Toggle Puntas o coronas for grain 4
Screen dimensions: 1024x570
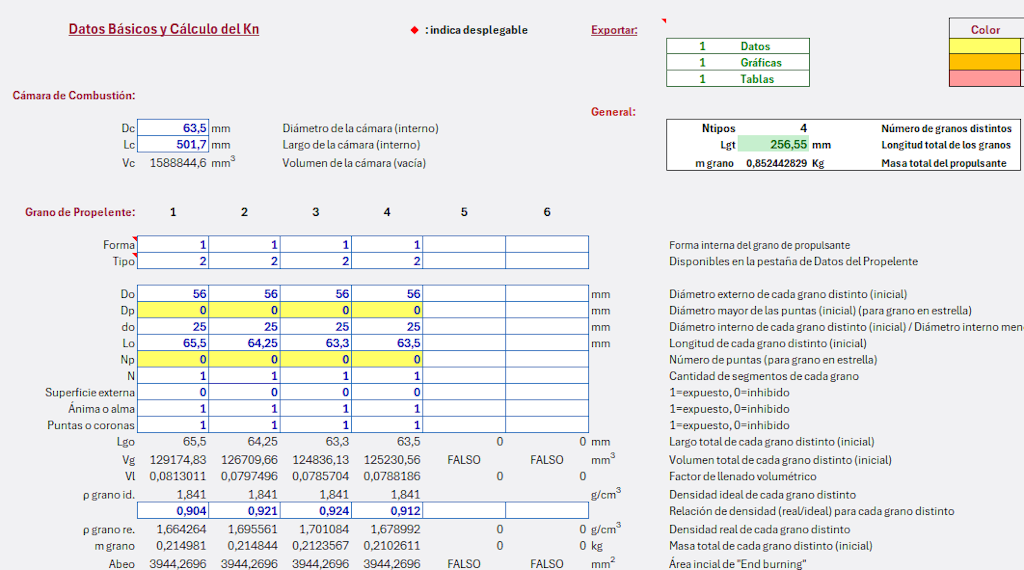point(387,424)
